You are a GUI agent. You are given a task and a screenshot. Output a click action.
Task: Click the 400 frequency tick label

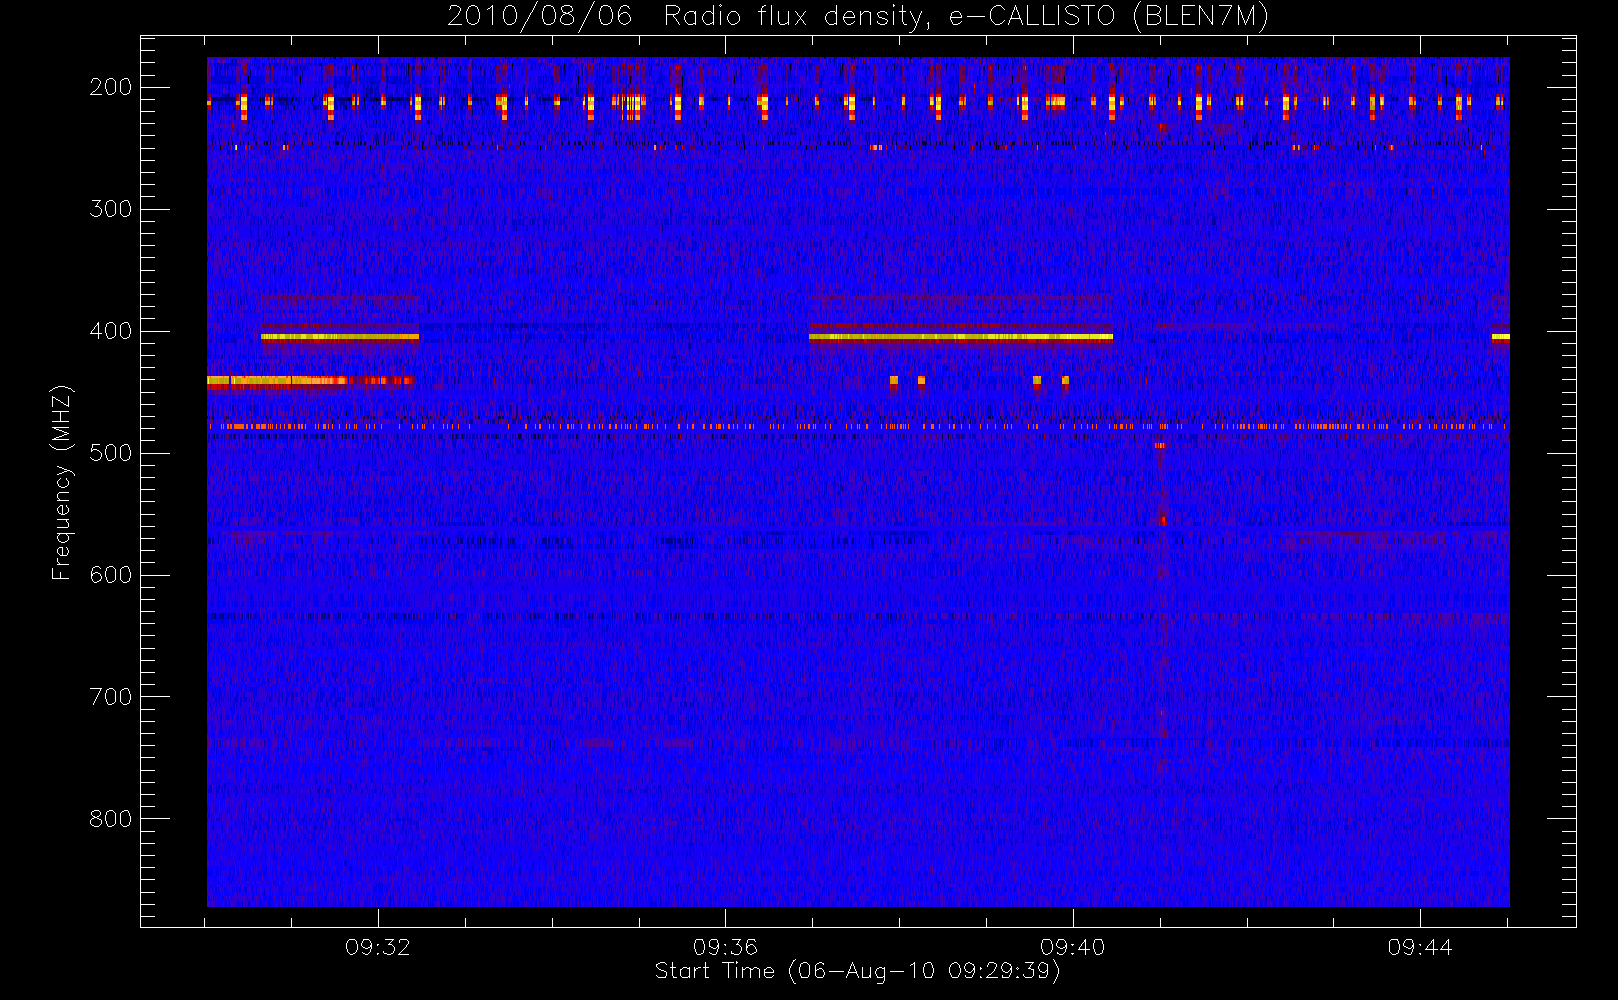[x=110, y=331]
